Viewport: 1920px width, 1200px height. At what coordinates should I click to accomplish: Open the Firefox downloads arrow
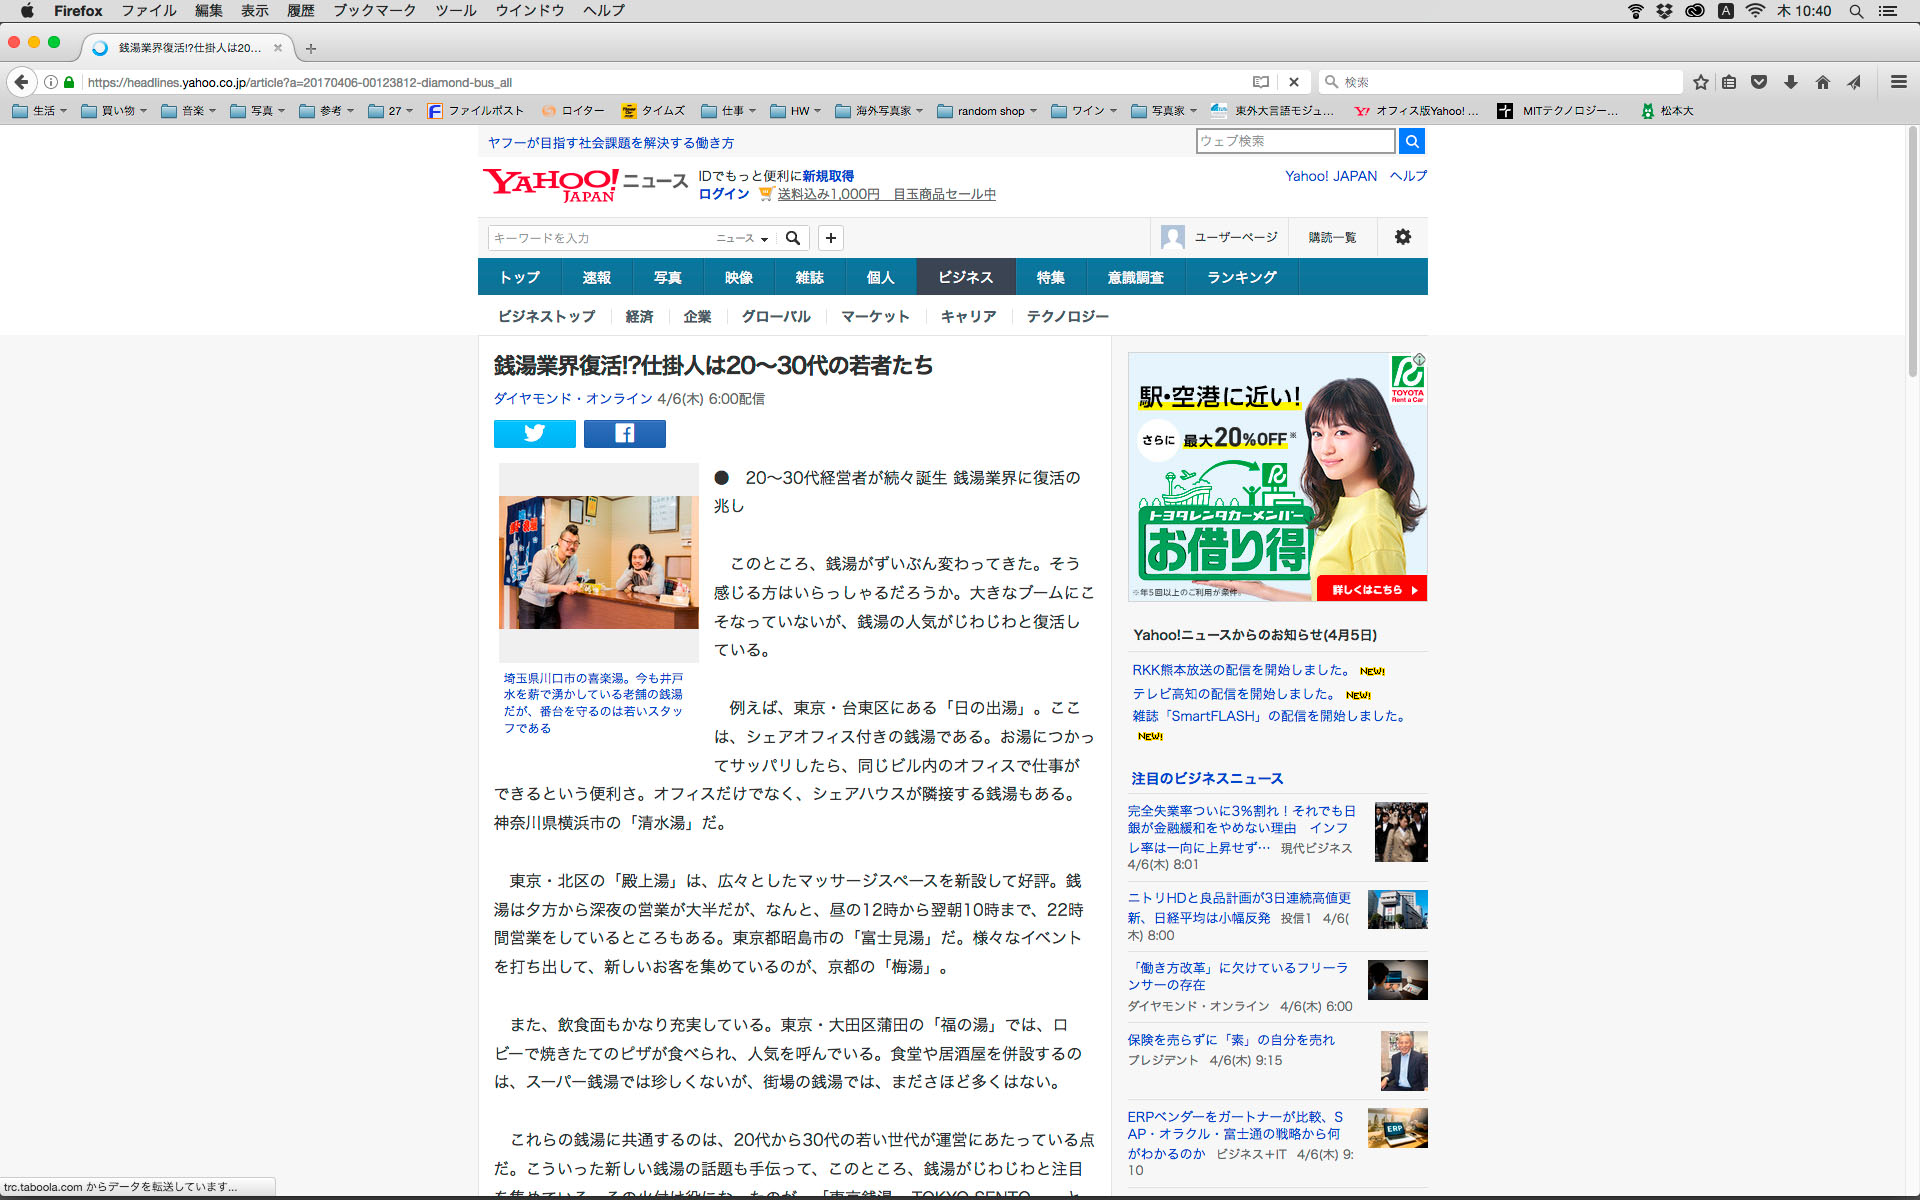pyautogui.click(x=1791, y=82)
